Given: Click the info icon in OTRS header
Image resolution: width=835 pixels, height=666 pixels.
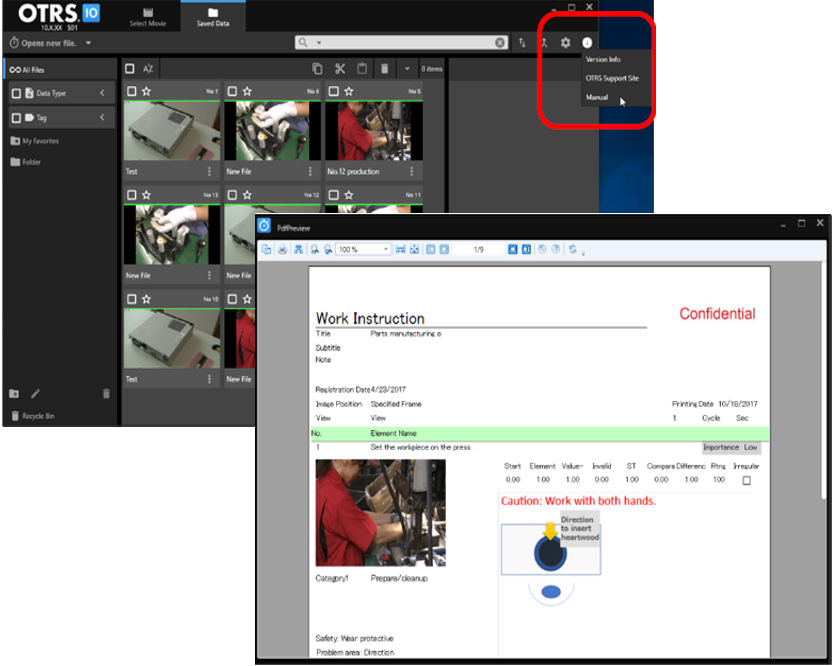Looking at the screenshot, I should tap(587, 43).
